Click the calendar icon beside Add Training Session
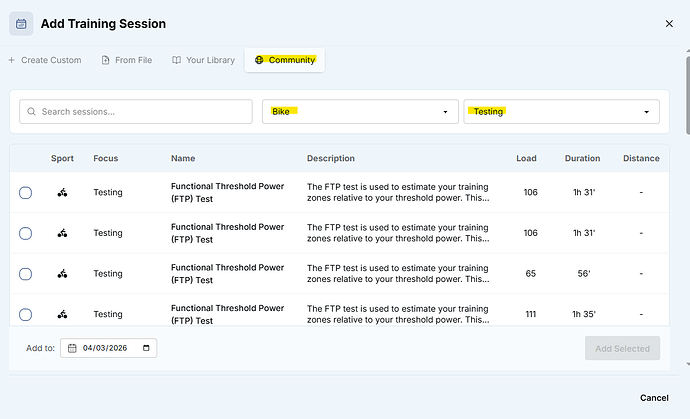The image size is (690, 419). (x=21, y=23)
